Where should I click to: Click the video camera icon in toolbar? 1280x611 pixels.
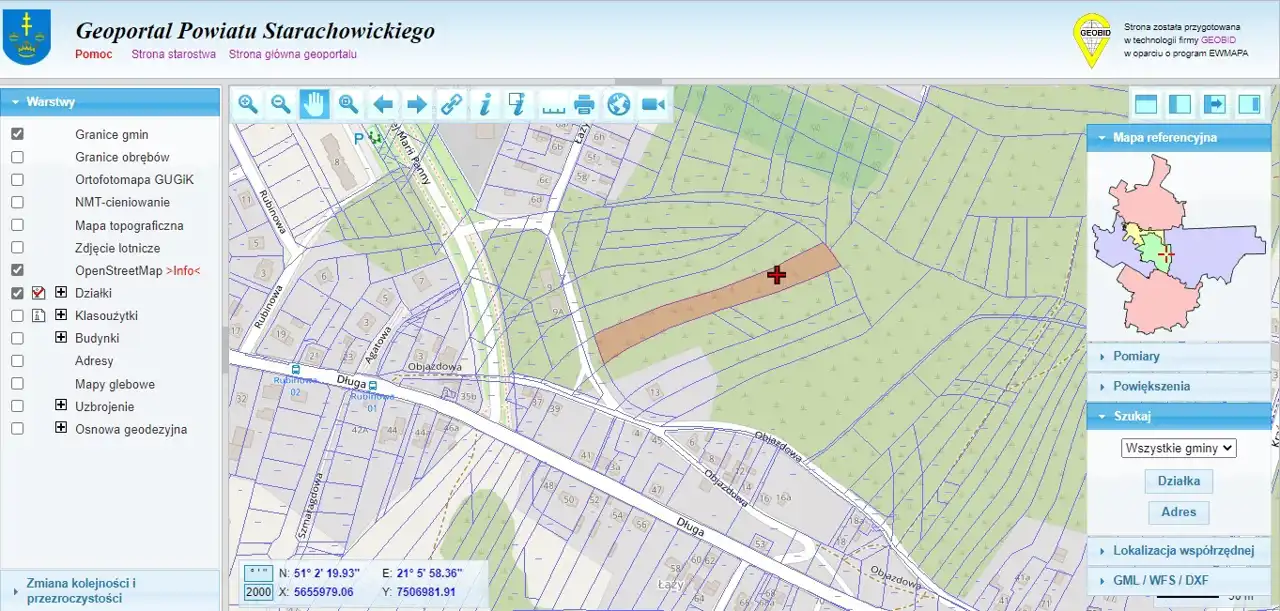[x=653, y=104]
